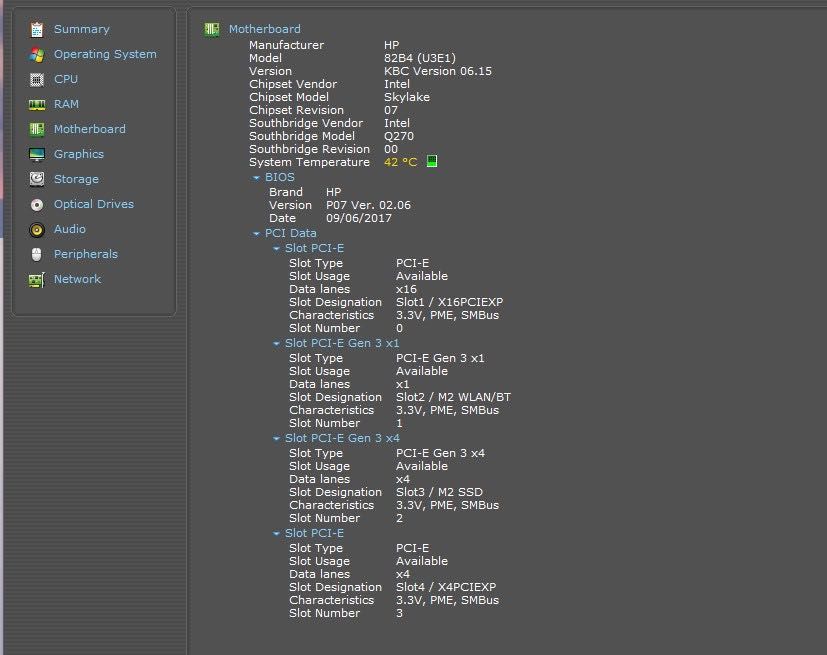Viewport: 827px width, 655px height.
Task: Collapse the last Slot PCI-E arrow above Slot4
Action: 276,534
